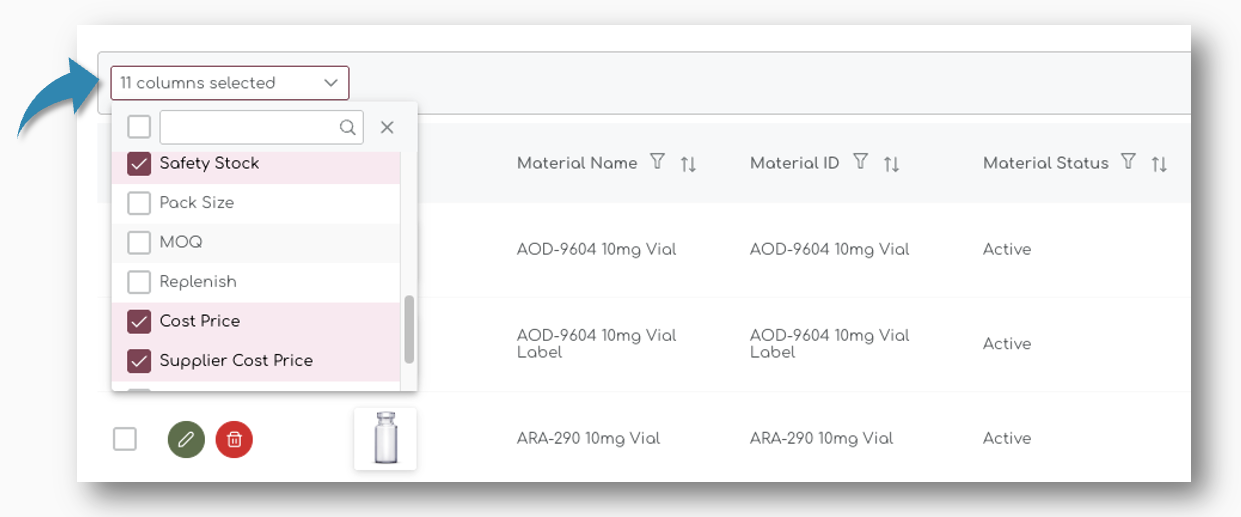This screenshot has width=1241, height=517.
Task: Check the MOQ column option
Action: point(139,243)
